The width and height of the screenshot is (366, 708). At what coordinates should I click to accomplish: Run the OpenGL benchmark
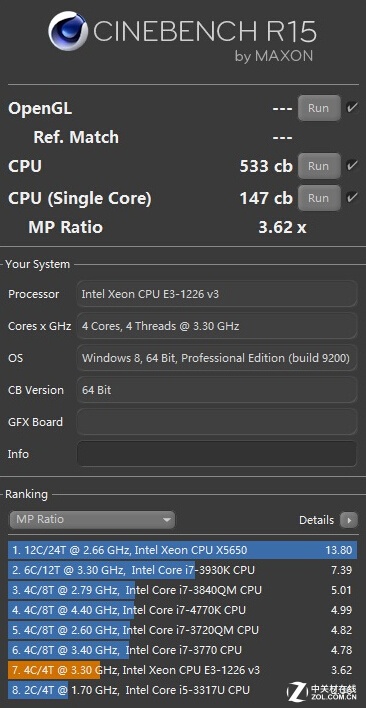pyautogui.click(x=319, y=108)
